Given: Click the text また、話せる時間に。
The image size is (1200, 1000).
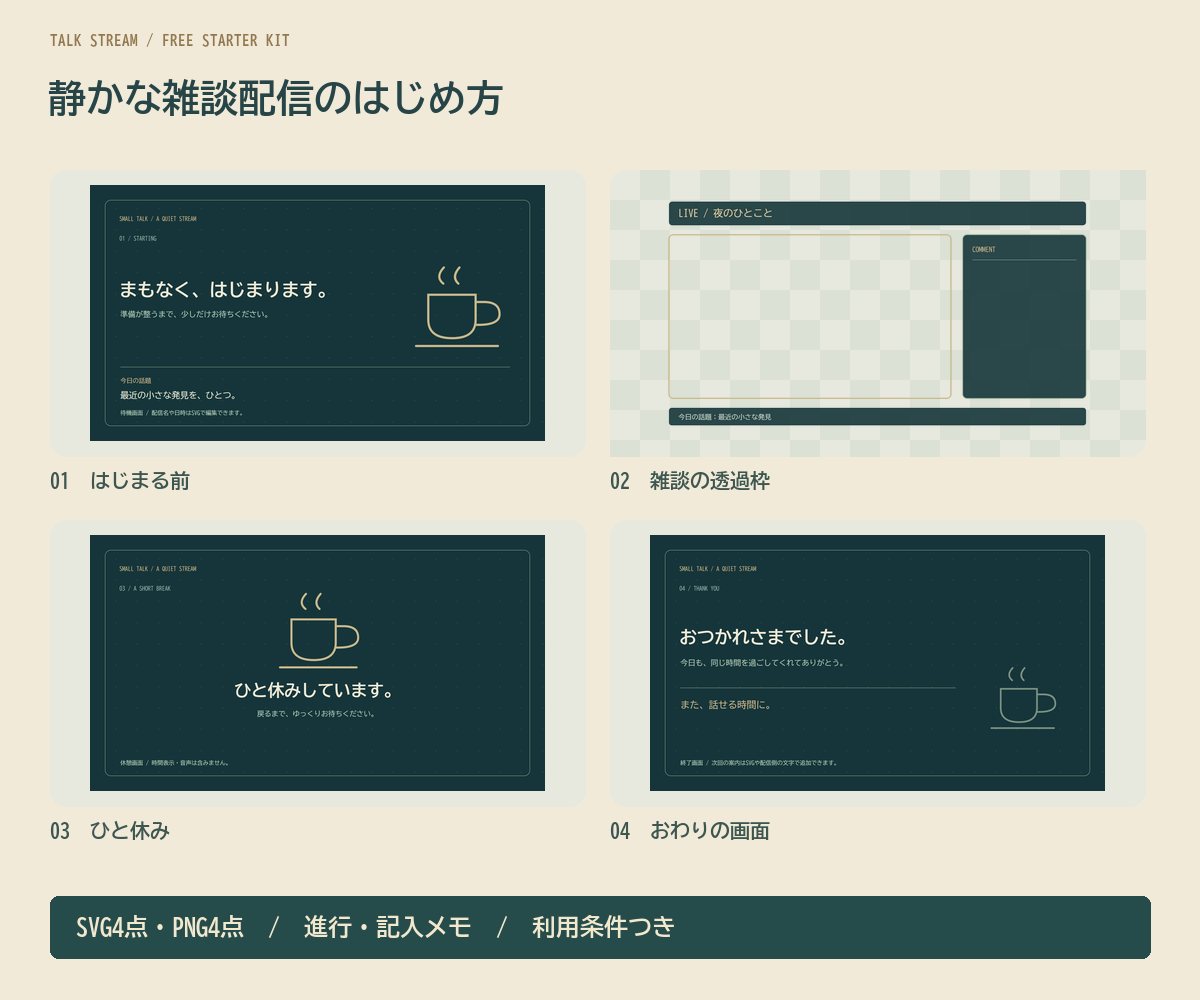Looking at the screenshot, I should tap(726, 705).
